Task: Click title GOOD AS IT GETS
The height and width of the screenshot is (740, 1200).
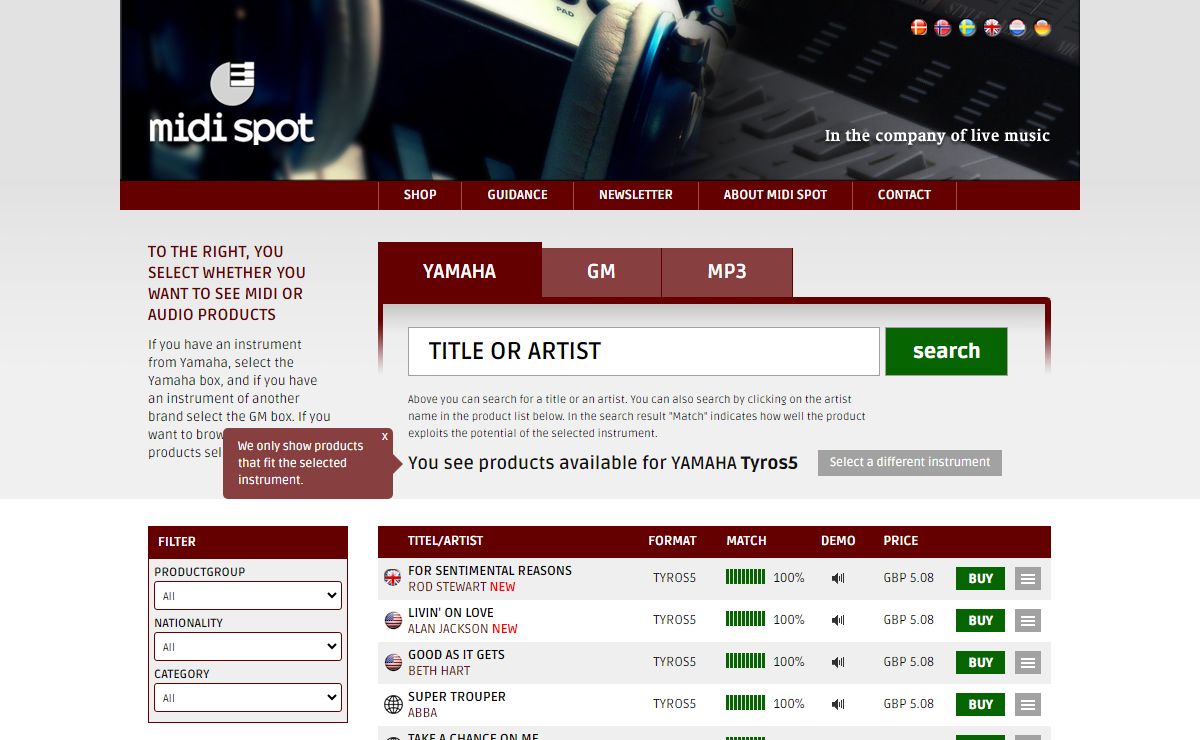Action: (x=456, y=655)
